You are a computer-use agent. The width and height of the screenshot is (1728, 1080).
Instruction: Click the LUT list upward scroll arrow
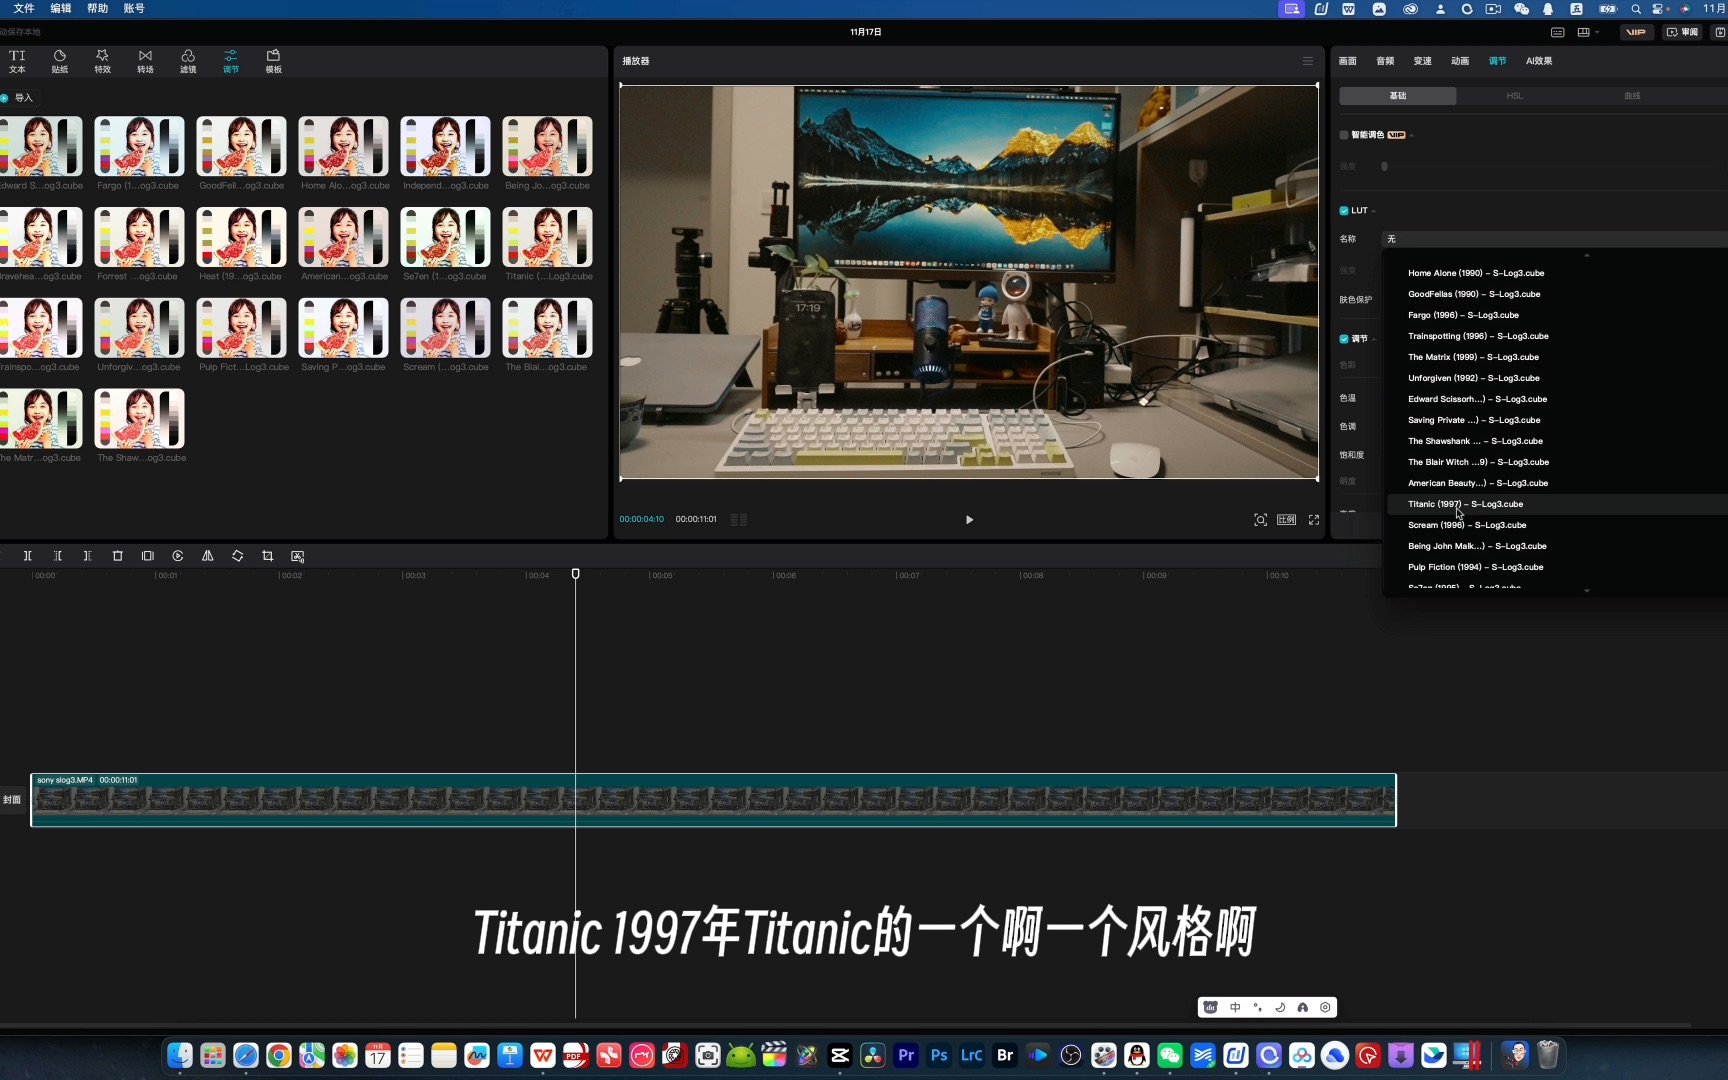(1587, 256)
